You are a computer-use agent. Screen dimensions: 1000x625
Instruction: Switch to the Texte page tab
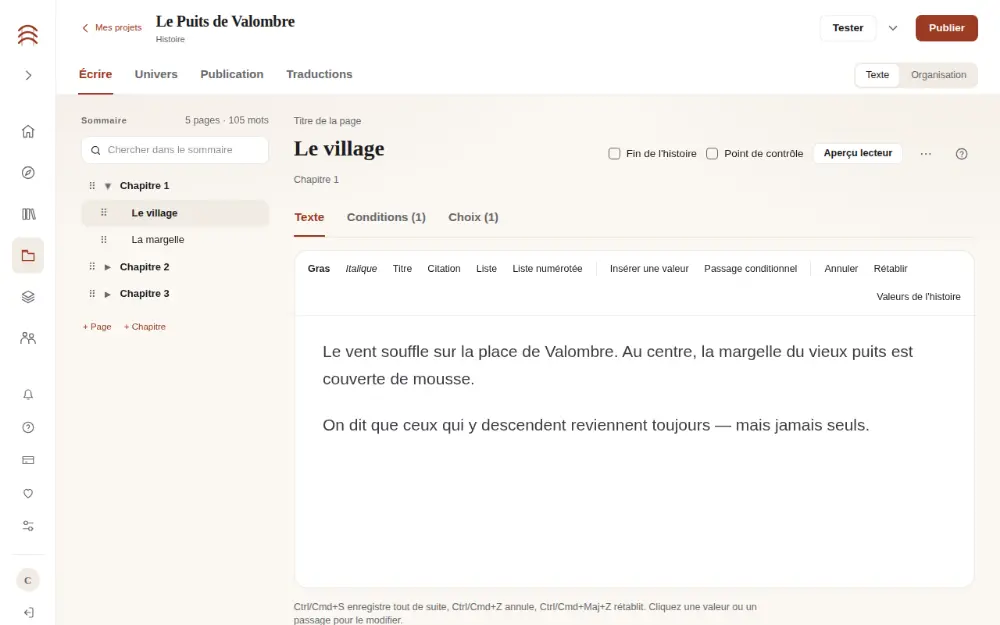[x=309, y=217]
